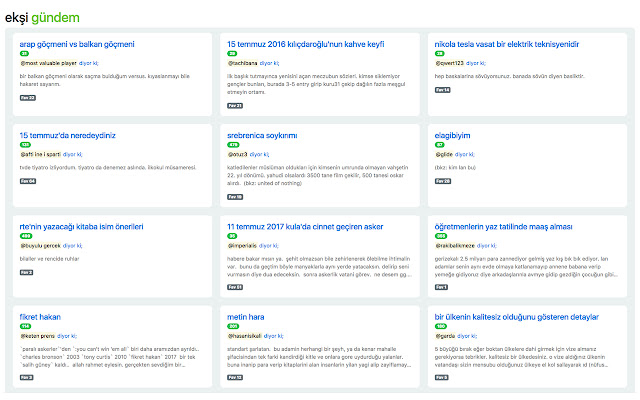The image size is (640, 400).
Task: Open the ekşi gündem site heading
Action: [x=42, y=18]
